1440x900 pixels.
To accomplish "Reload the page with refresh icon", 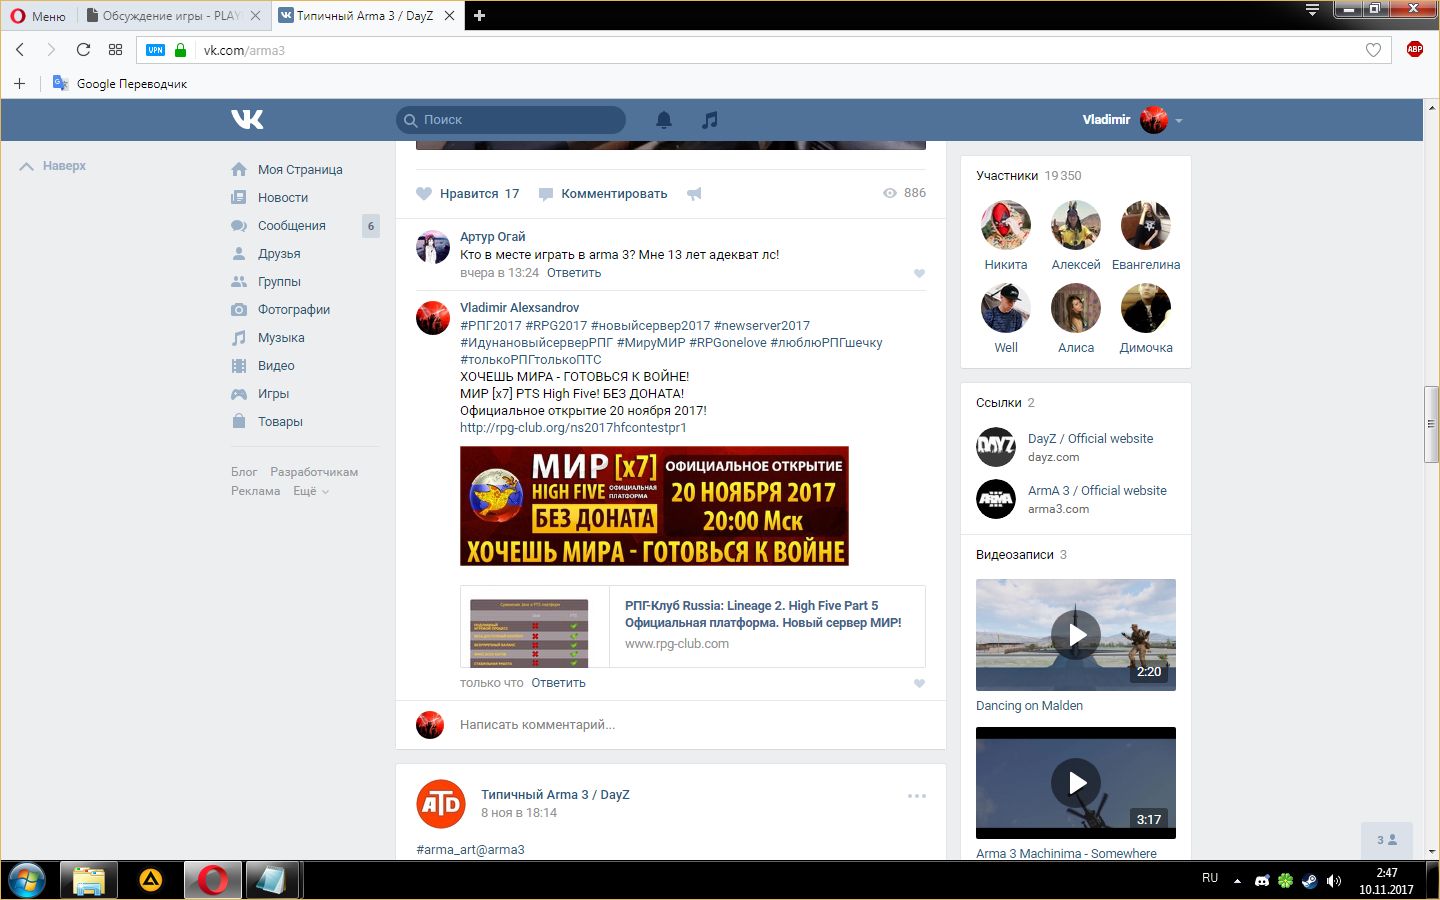I will click(x=83, y=49).
